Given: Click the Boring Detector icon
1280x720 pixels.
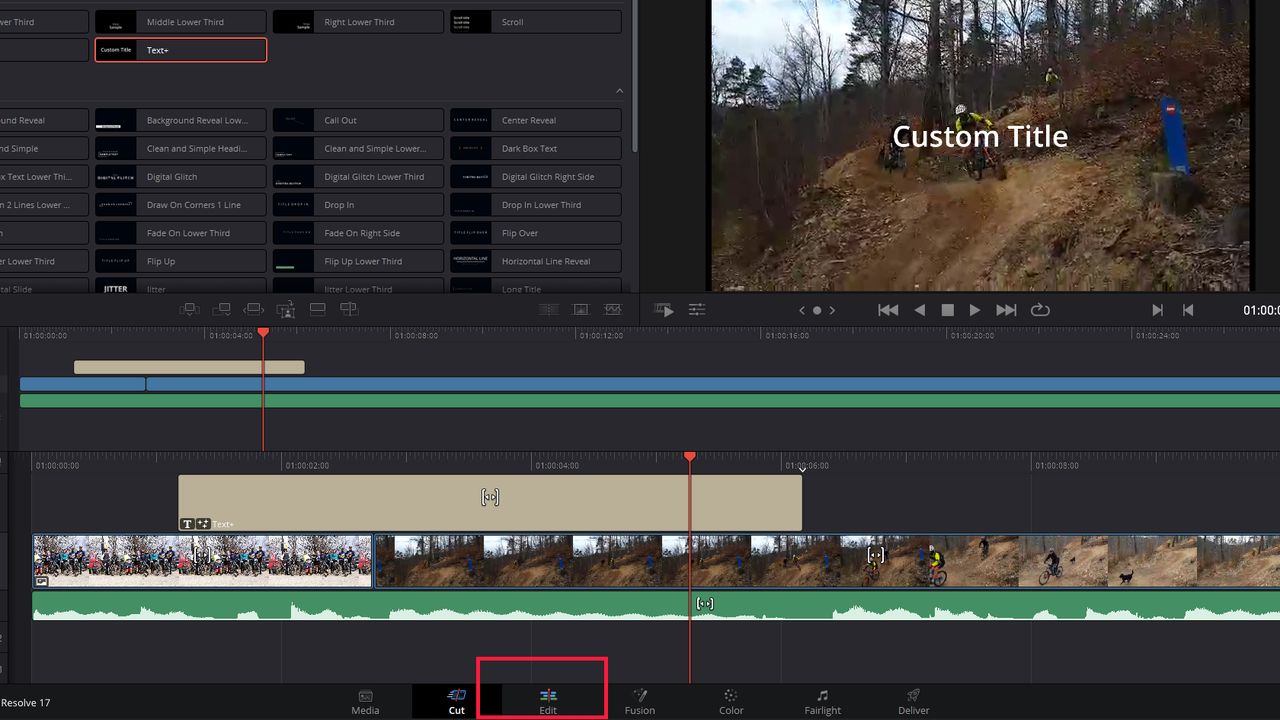Looking at the screenshot, I should 613,309.
